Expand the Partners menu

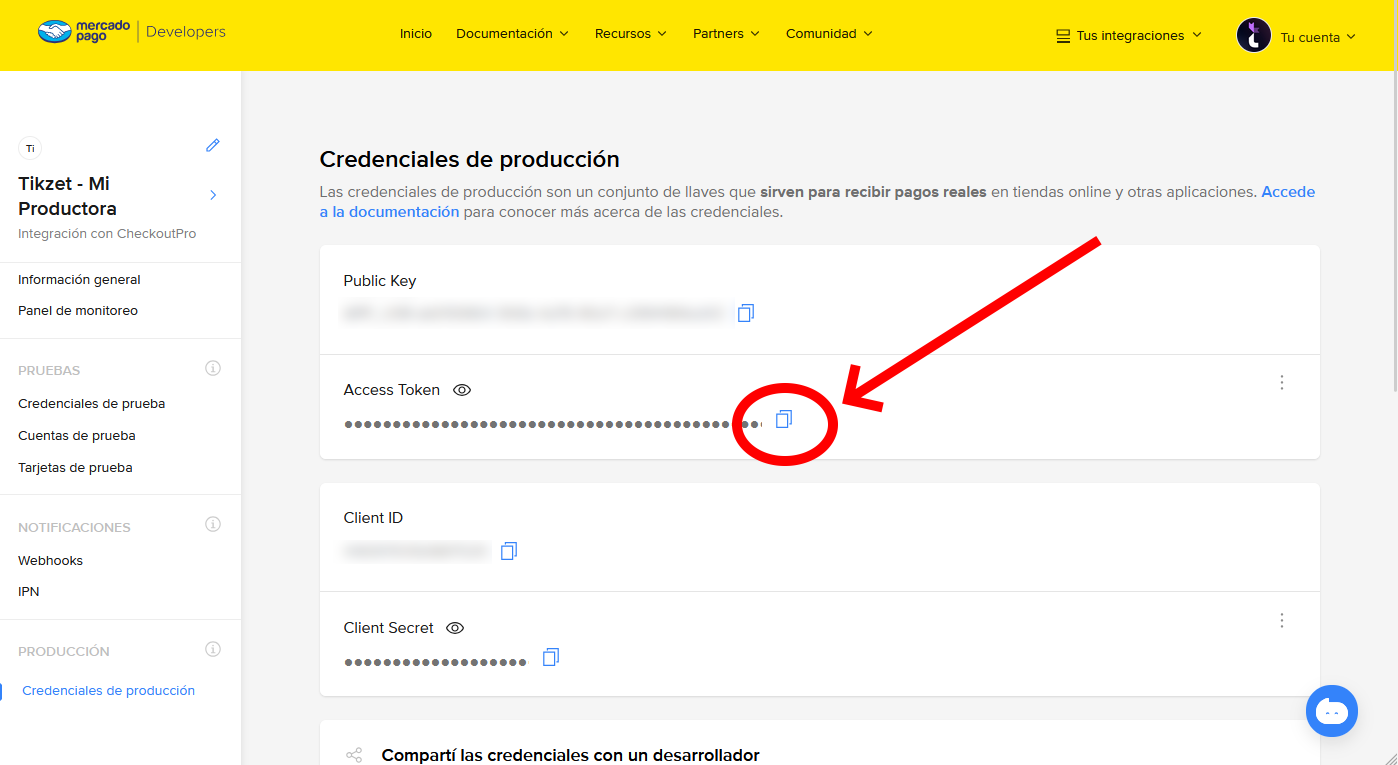click(x=726, y=33)
